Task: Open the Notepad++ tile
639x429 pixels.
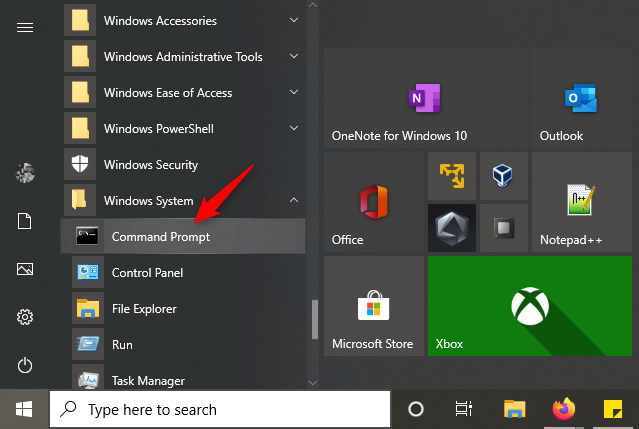Action: tap(584, 201)
